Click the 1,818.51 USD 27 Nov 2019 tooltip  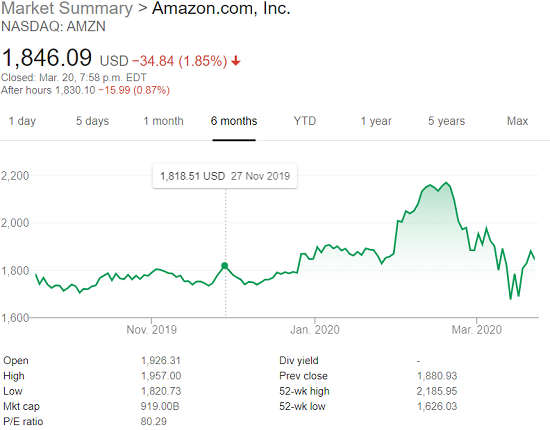(225, 176)
